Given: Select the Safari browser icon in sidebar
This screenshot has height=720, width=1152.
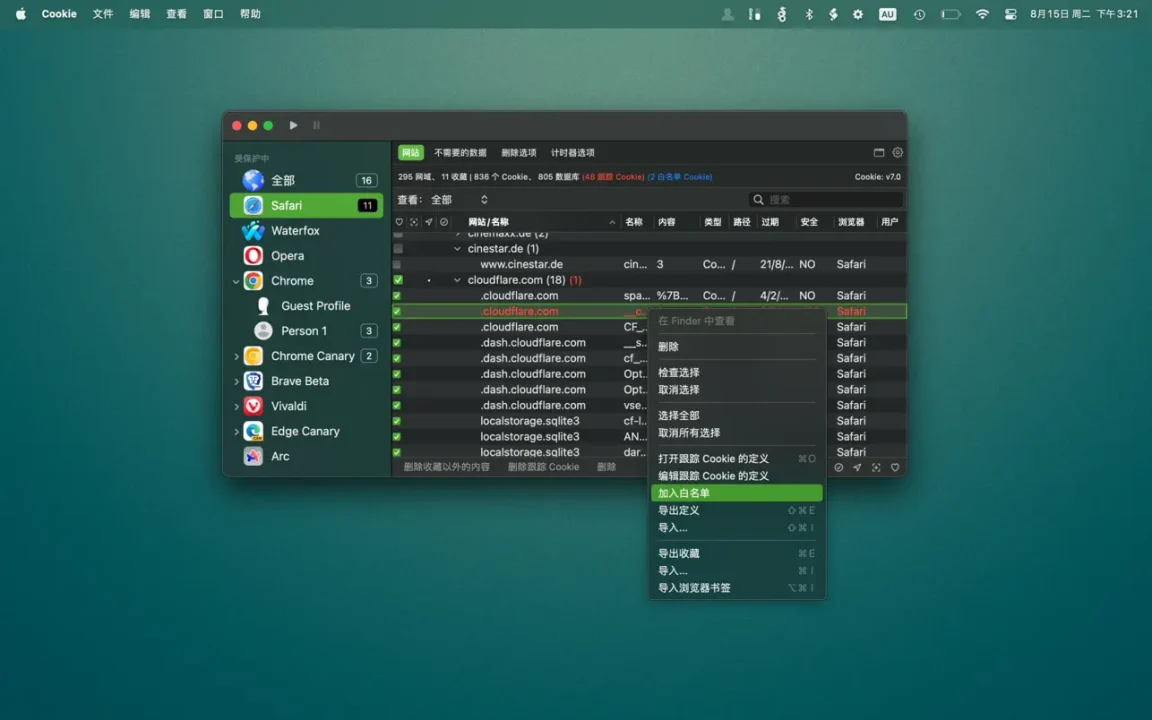Looking at the screenshot, I should pos(253,205).
